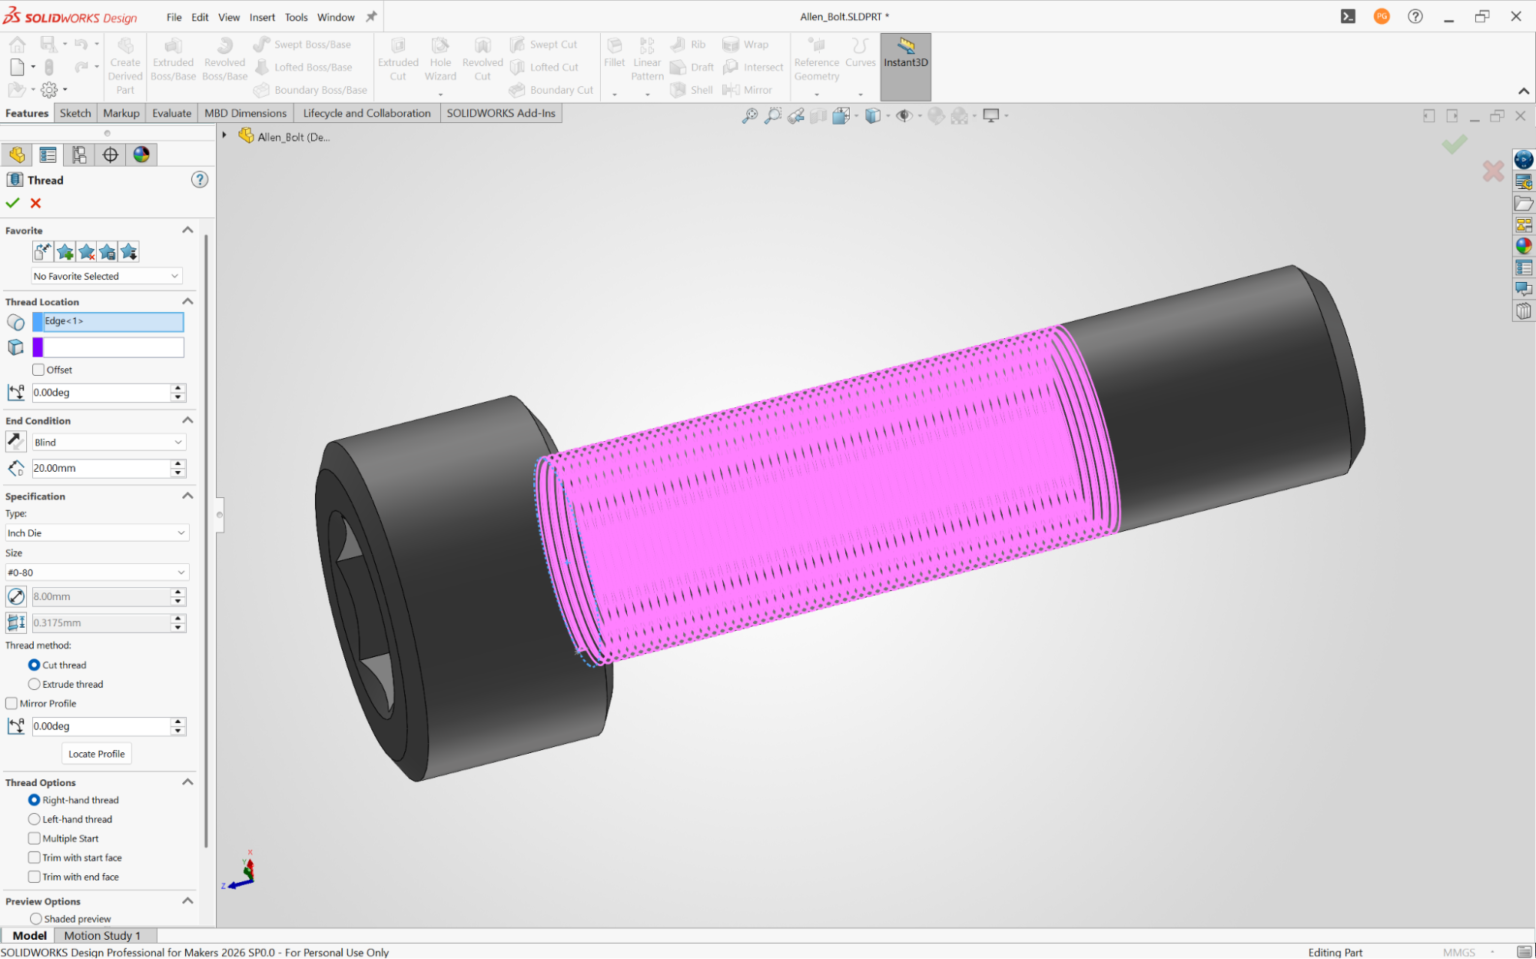This screenshot has width=1536, height=959.
Task: Open the title bar help question mark
Action: coord(1415,16)
